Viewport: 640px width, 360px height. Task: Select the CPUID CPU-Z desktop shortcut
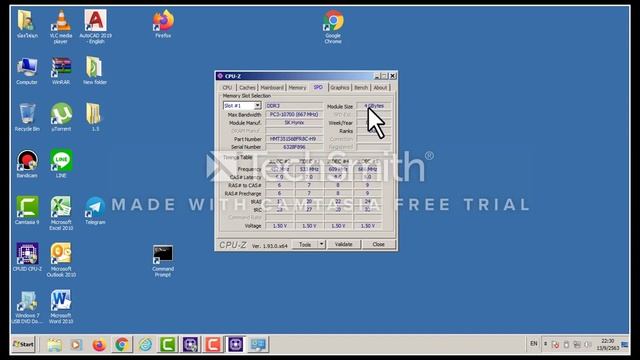(27, 257)
